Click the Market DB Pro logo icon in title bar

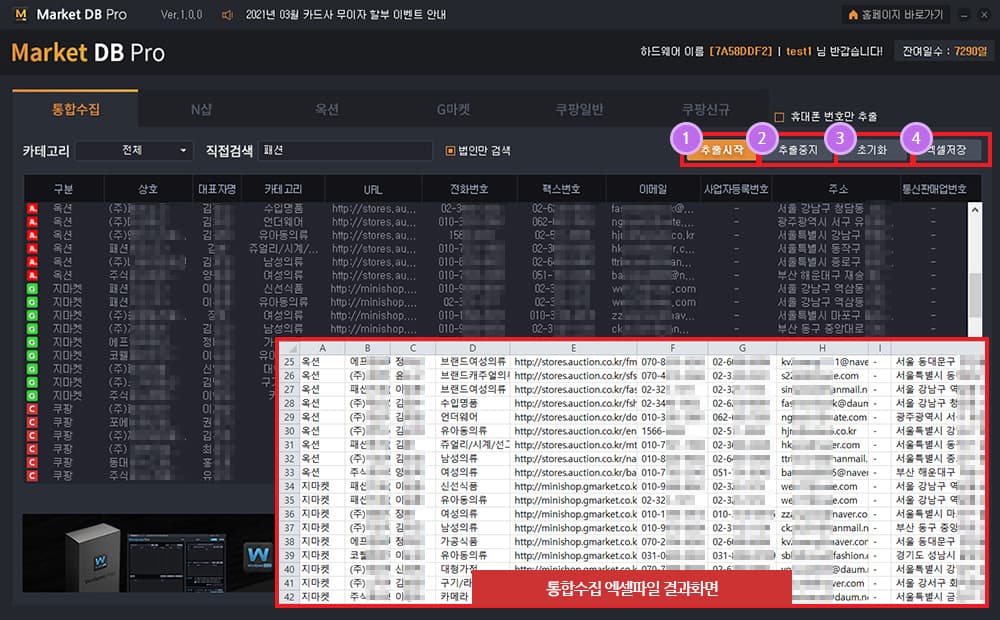coord(20,14)
